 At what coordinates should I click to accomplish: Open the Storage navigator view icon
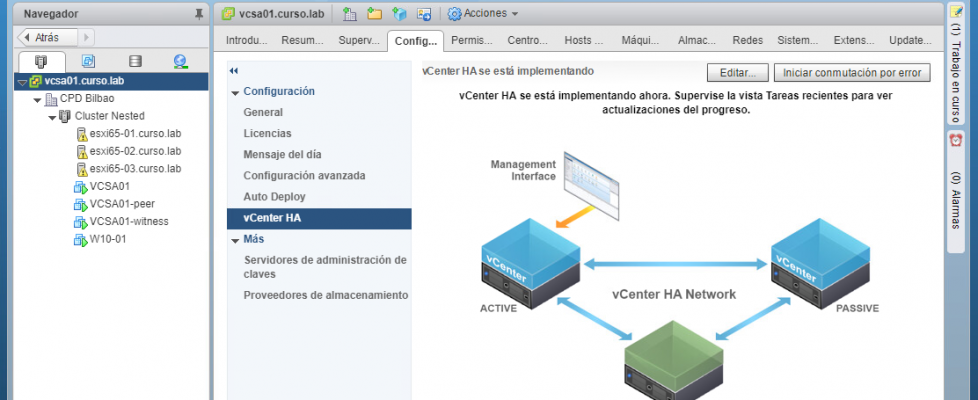pos(135,62)
